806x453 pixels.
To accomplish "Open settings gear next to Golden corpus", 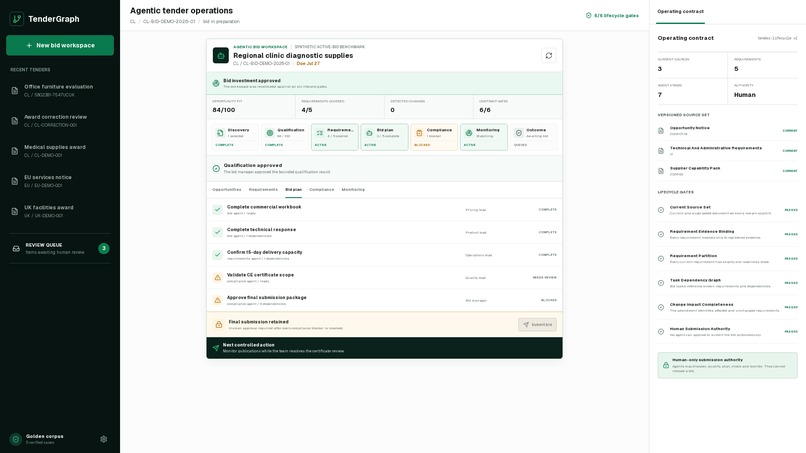I will 103,439.
